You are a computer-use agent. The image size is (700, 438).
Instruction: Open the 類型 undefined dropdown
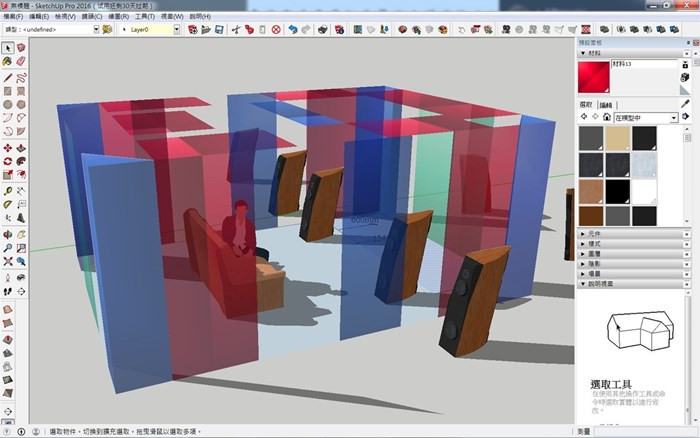(x=96, y=30)
